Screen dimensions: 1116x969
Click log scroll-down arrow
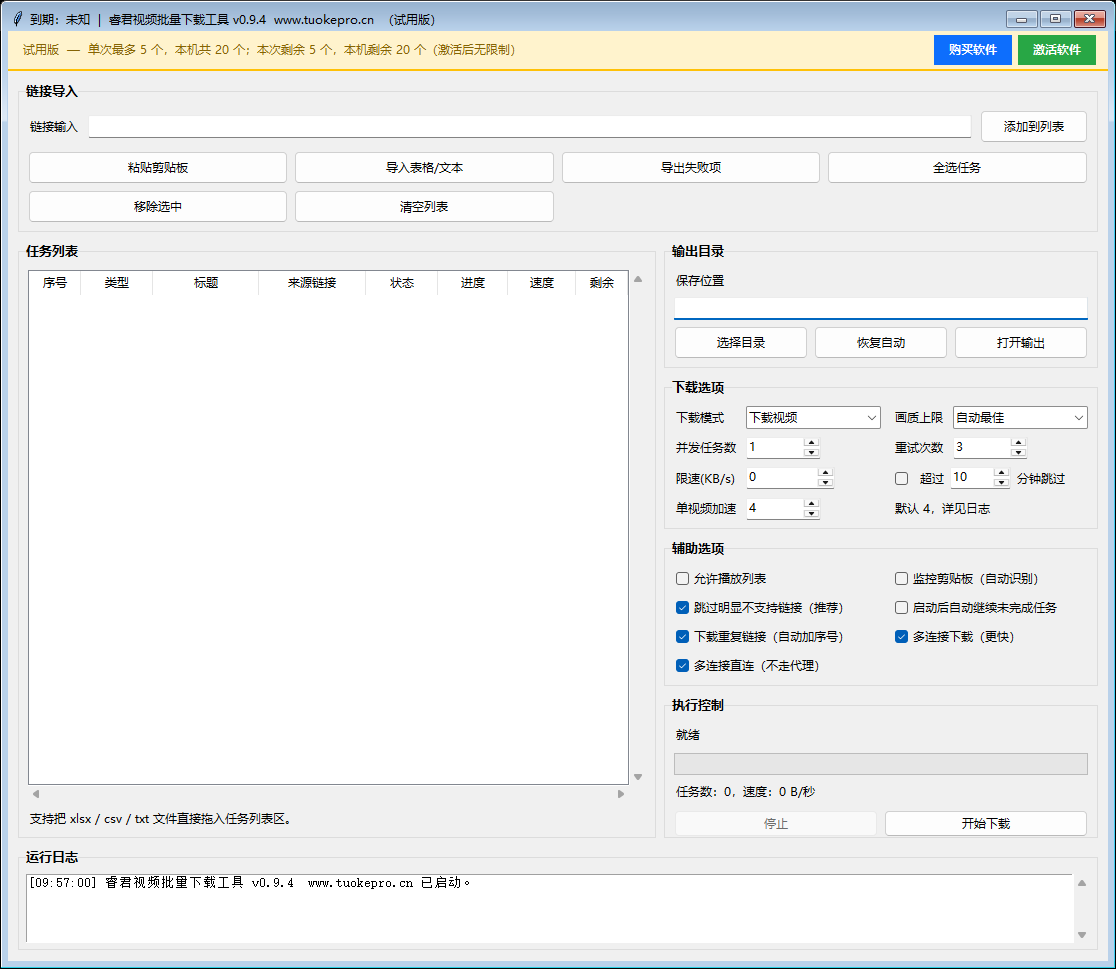(1082, 935)
